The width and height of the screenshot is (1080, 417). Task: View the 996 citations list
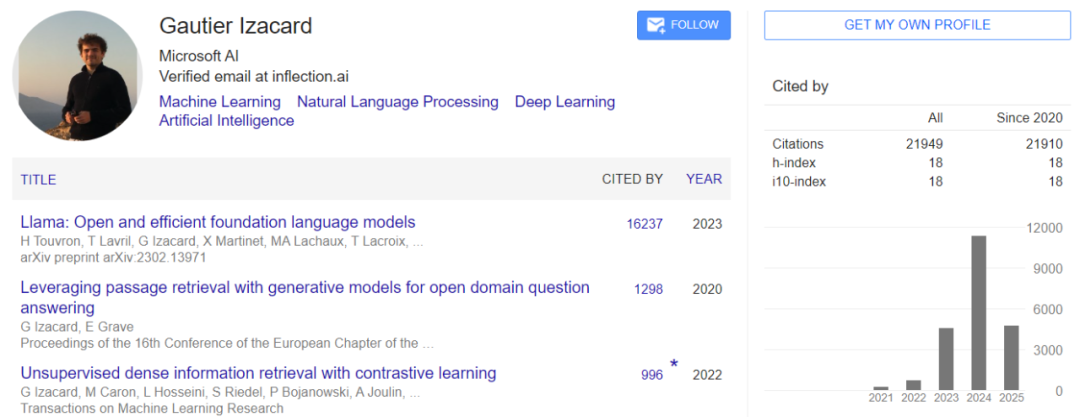tap(652, 375)
